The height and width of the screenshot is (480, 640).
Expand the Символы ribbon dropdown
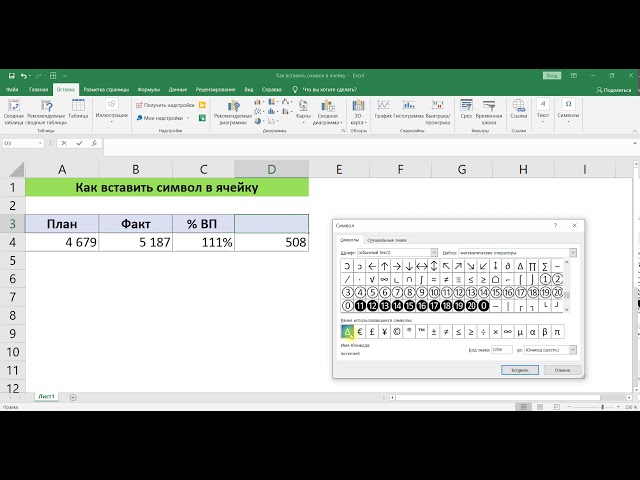[x=568, y=110]
